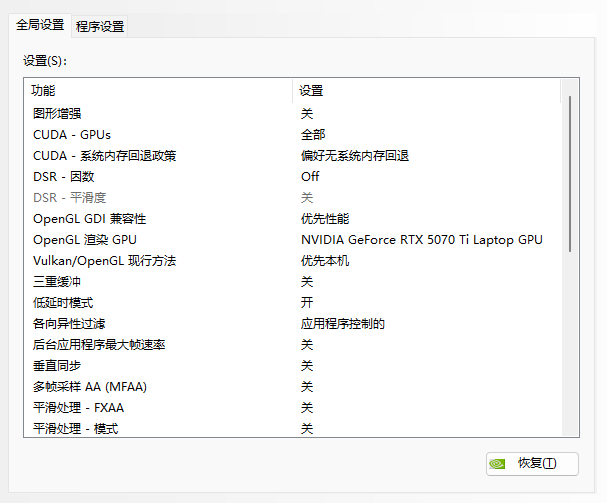Select 后台应用程序最大帧速率 row
607x503 pixels.
click(x=99, y=344)
